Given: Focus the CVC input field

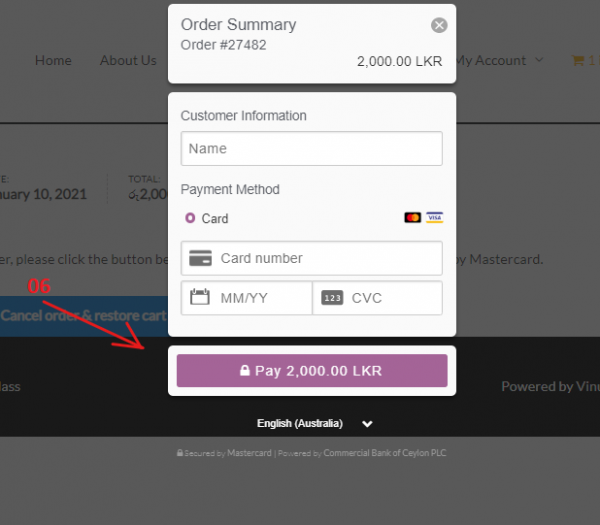Looking at the screenshot, I should pyautogui.click(x=392, y=298).
